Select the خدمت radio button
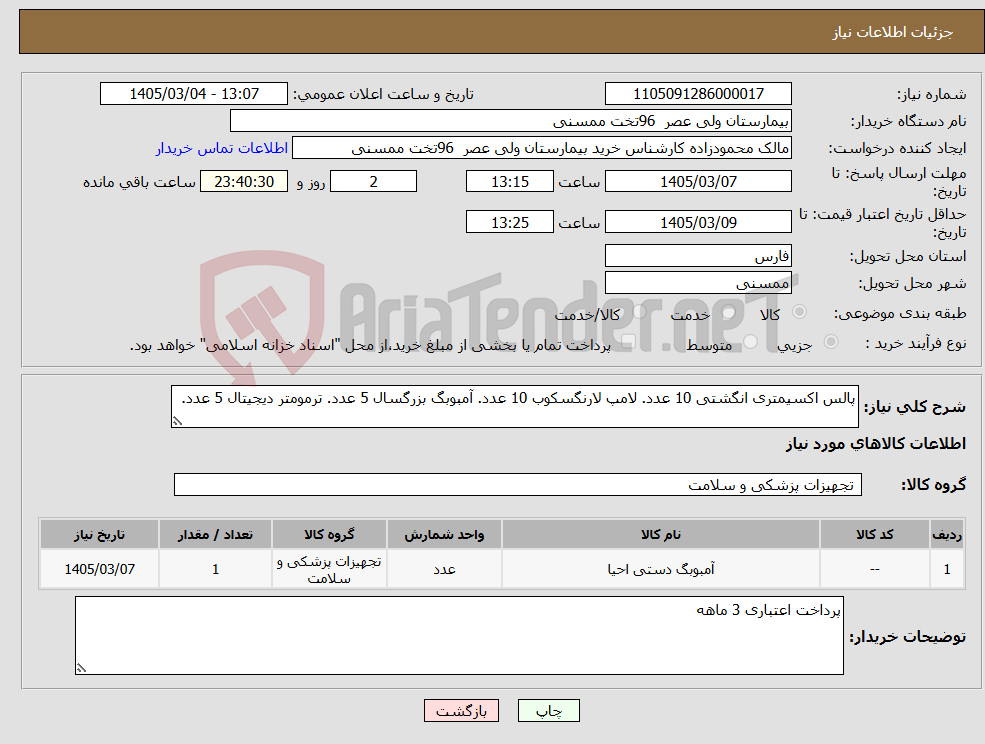 click(729, 312)
